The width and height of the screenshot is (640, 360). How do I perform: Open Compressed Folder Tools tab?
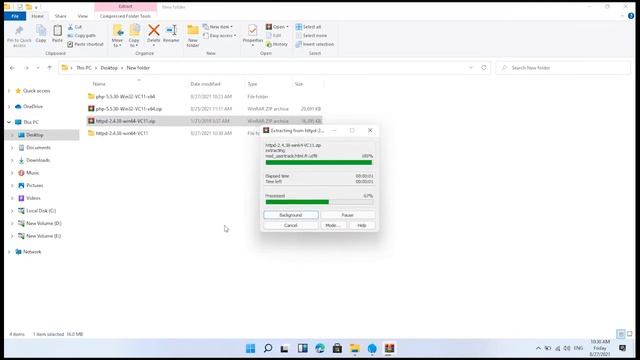(x=125, y=16)
